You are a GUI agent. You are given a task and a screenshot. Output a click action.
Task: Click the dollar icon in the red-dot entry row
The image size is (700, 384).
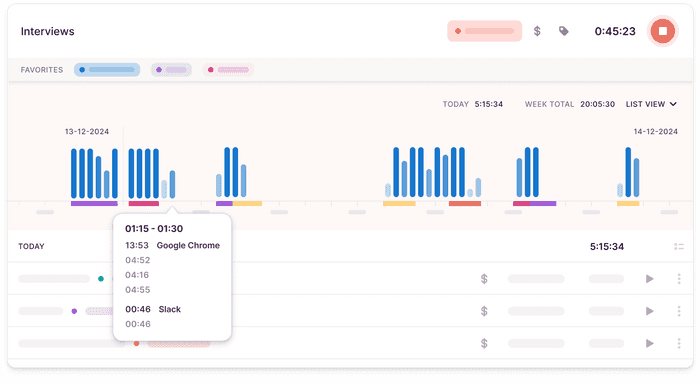(x=484, y=343)
